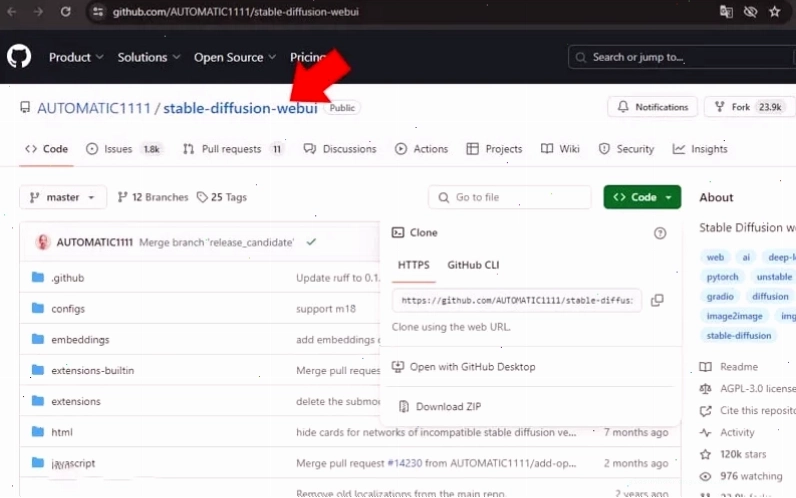
Task: Open the 120k stars link
Action: coord(733,454)
